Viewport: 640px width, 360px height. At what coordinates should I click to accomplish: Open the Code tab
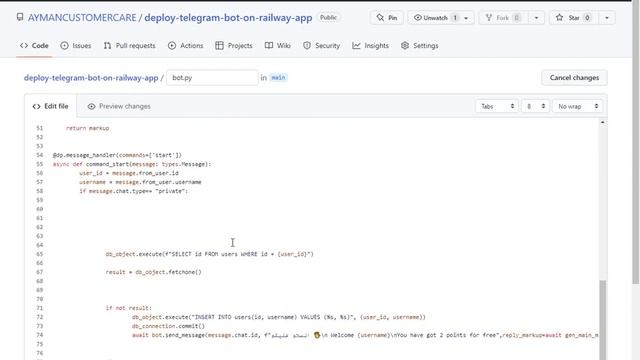tap(34, 46)
